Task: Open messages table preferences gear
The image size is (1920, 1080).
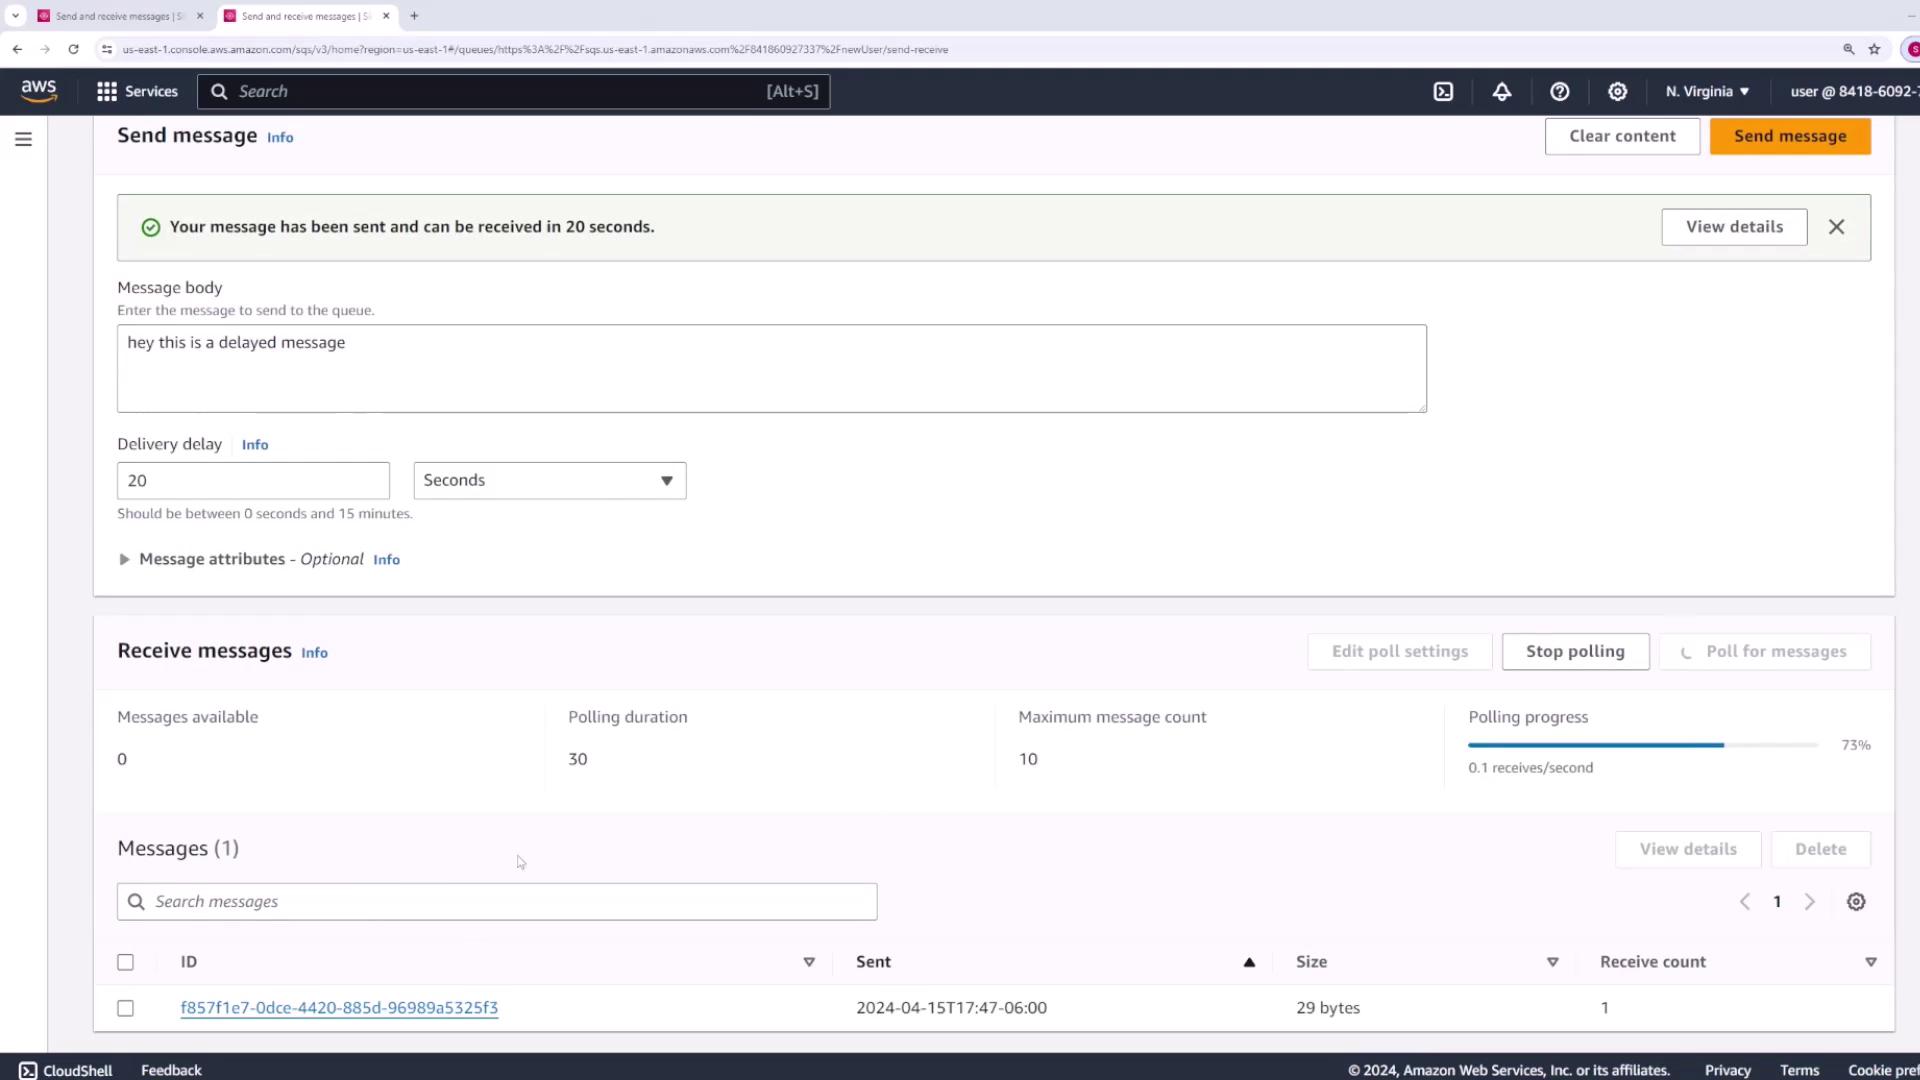Action: click(1856, 902)
